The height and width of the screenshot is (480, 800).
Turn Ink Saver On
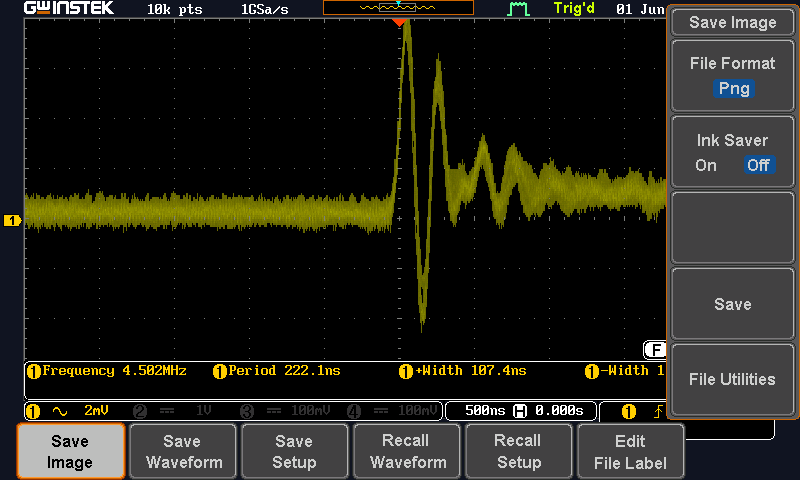706,165
